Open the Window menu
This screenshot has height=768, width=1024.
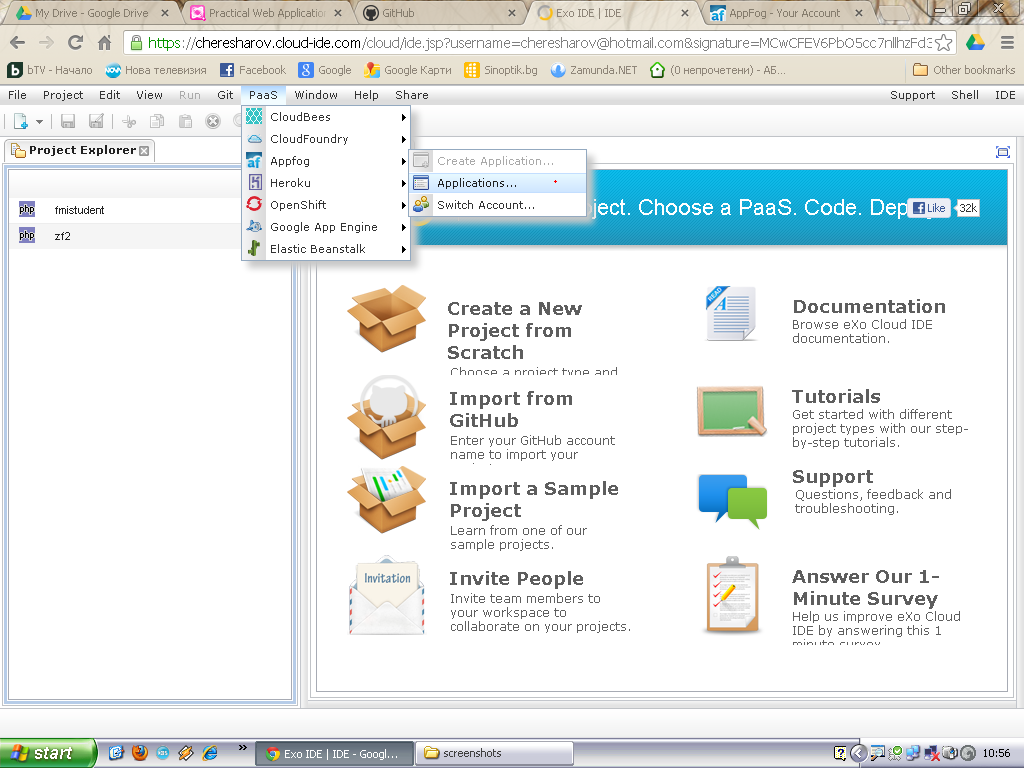(x=316, y=95)
